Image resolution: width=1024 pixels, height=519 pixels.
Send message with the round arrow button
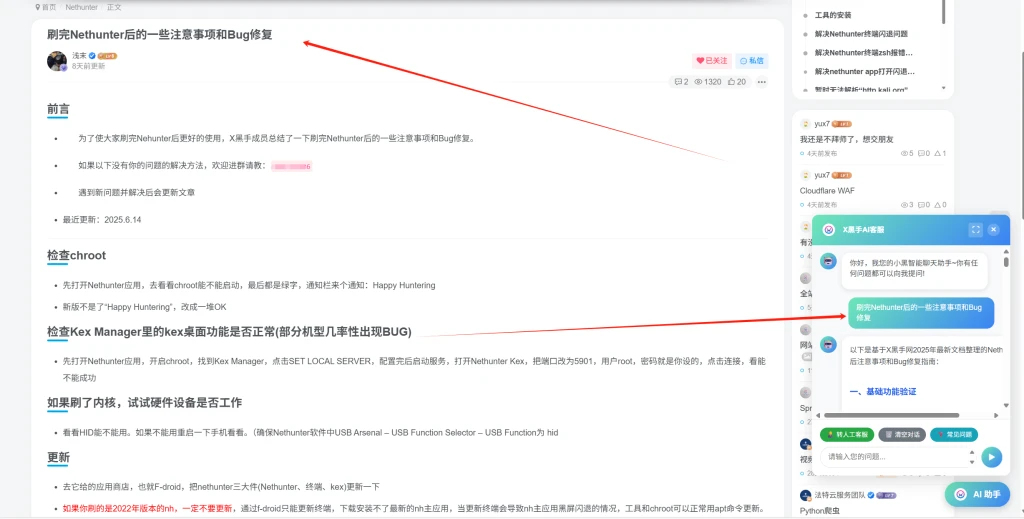point(991,457)
